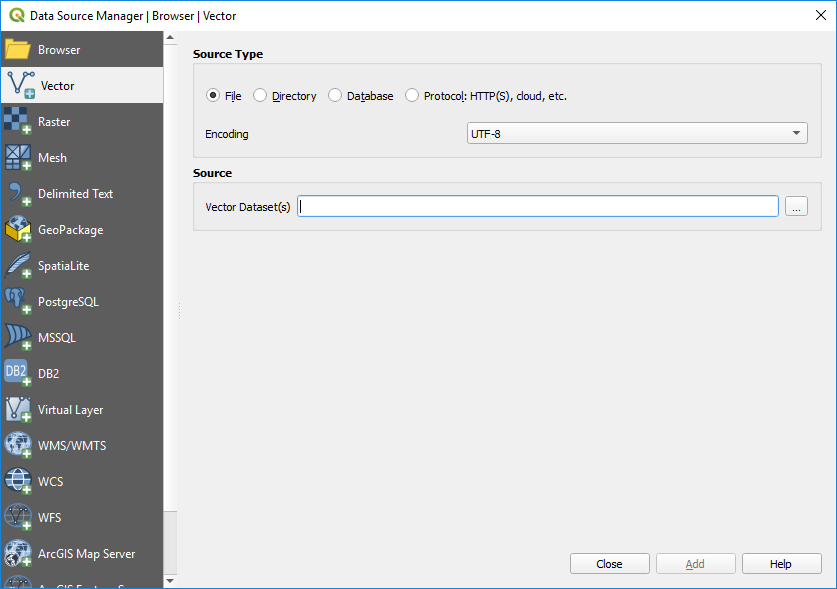
Task: Switch to the SpatiaLite tab label
Action: click(64, 265)
